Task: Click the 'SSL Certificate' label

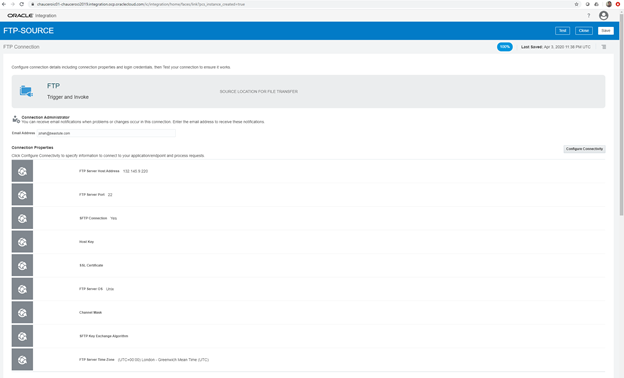Action: click(x=91, y=265)
